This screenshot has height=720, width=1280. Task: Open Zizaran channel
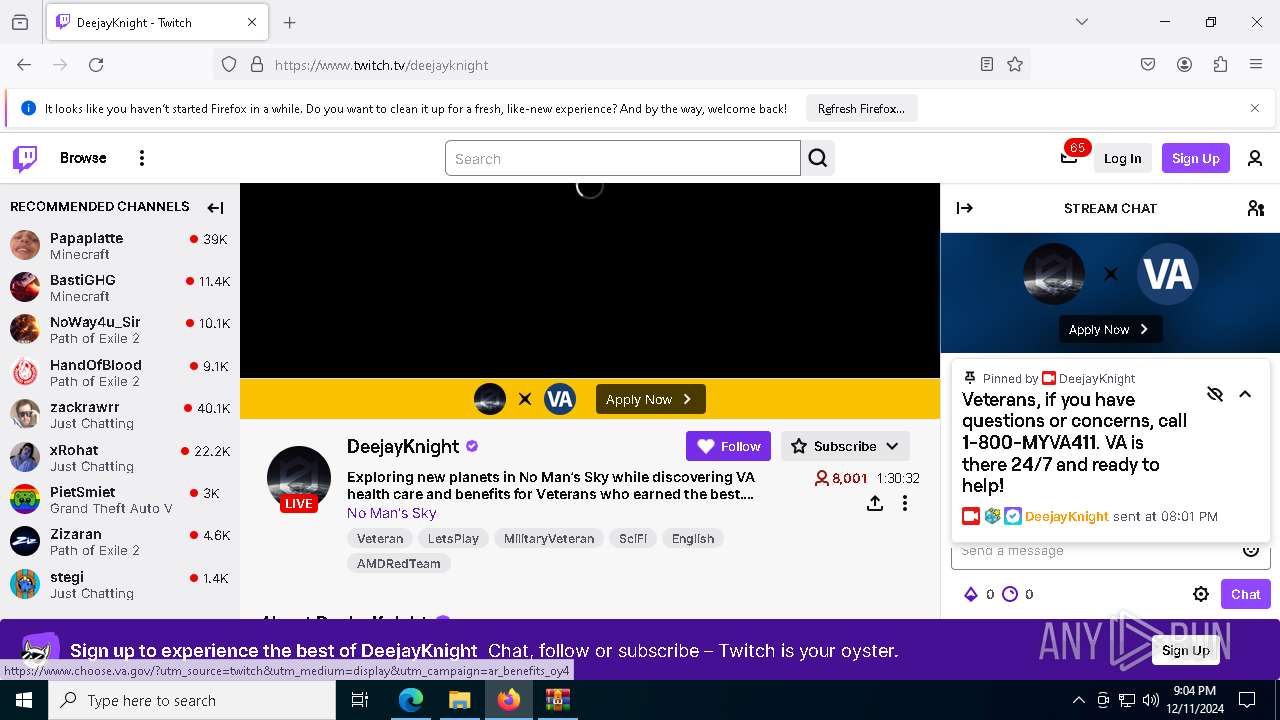(x=120, y=542)
